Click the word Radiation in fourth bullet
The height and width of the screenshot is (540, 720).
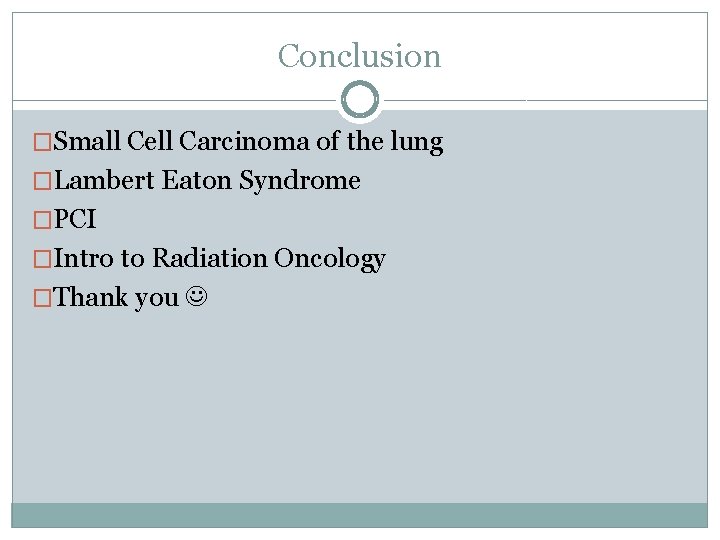click(x=209, y=259)
